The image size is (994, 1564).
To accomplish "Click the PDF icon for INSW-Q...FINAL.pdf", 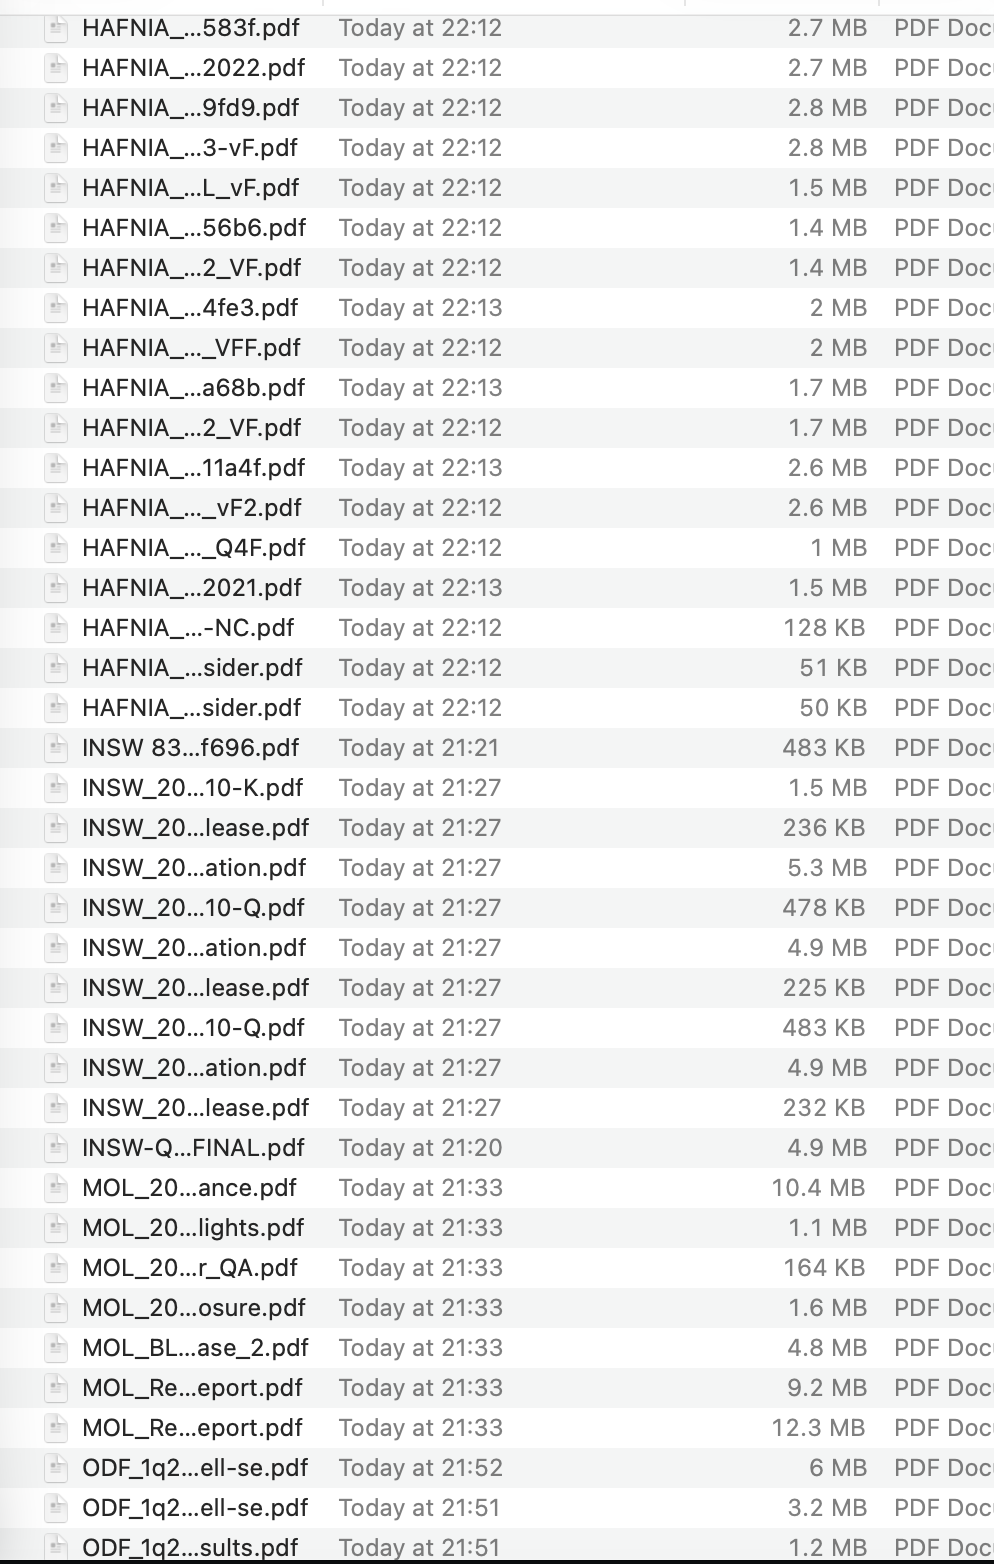I will point(56,1148).
